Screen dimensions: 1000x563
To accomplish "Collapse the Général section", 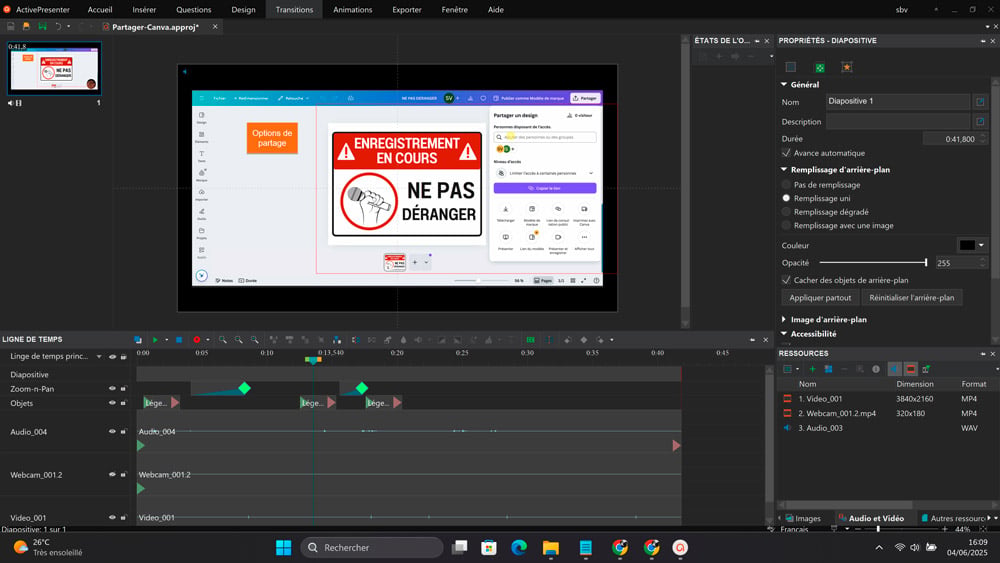I will point(784,84).
